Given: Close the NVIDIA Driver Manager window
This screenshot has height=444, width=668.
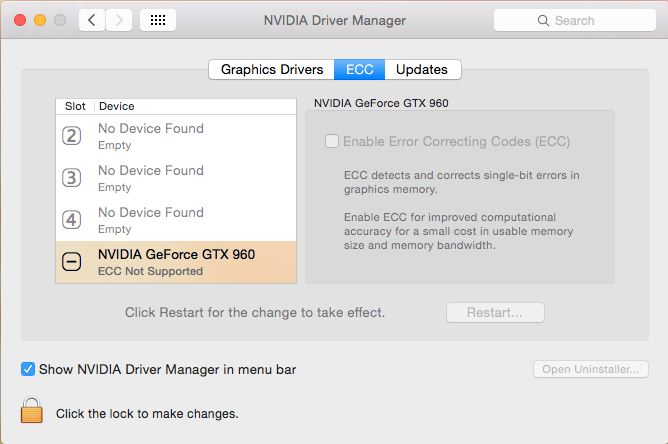Looking at the screenshot, I should click(x=20, y=20).
